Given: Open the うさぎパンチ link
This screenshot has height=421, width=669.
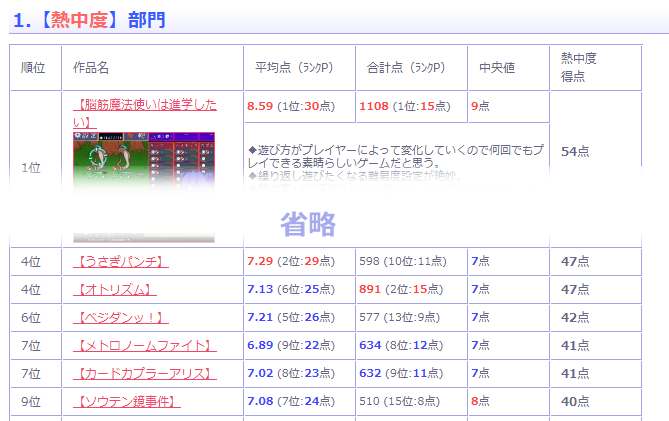Looking at the screenshot, I should point(121,261).
